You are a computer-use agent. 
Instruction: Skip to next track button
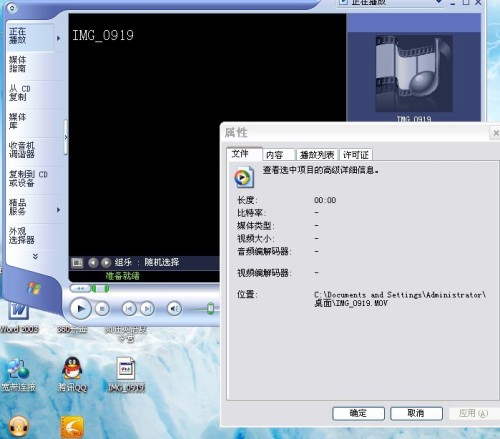click(147, 309)
